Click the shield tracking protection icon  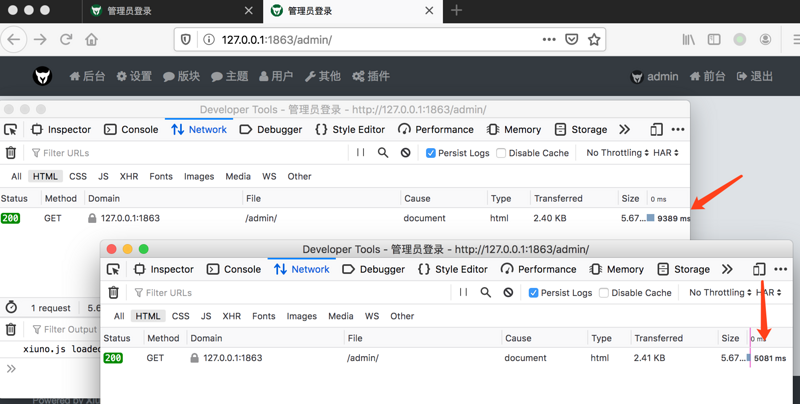tap(186, 39)
